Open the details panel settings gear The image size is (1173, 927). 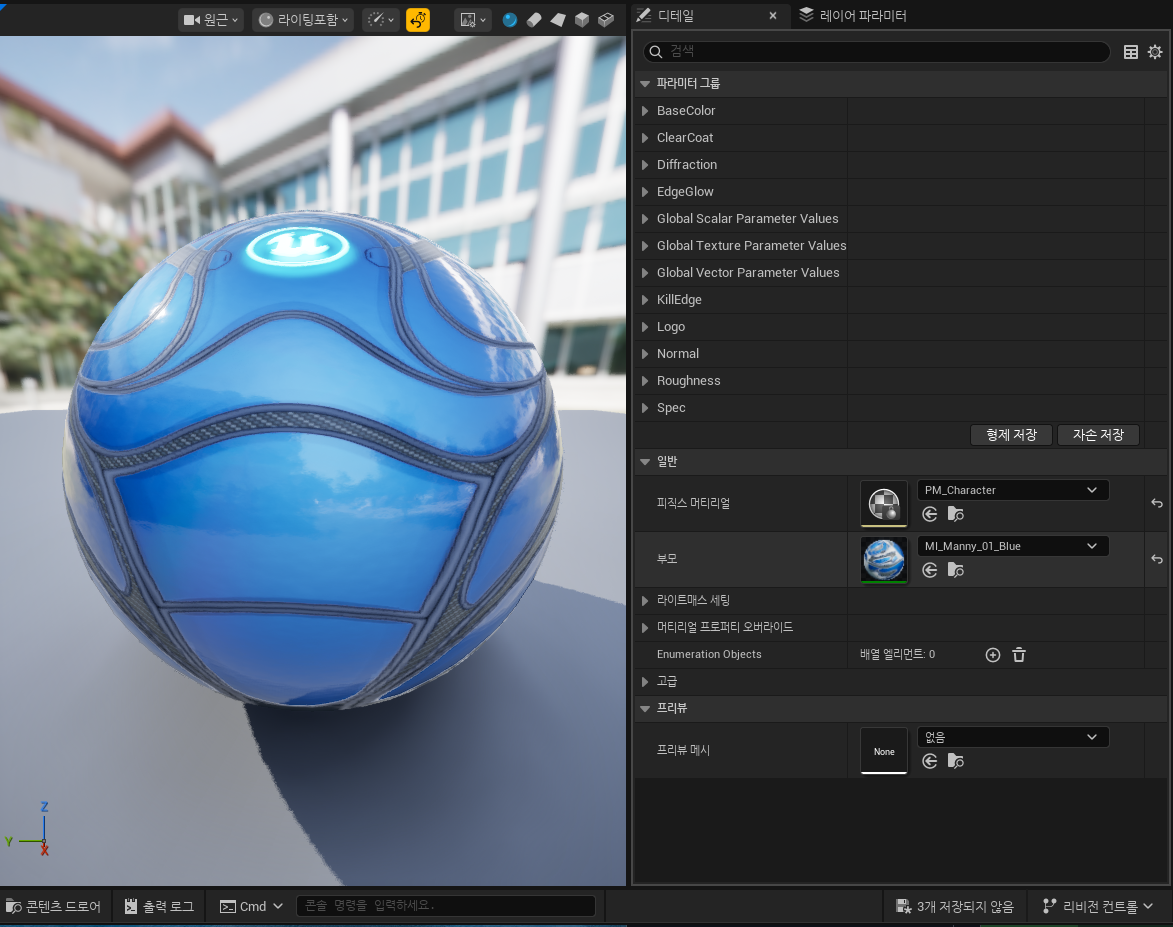click(1155, 52)
